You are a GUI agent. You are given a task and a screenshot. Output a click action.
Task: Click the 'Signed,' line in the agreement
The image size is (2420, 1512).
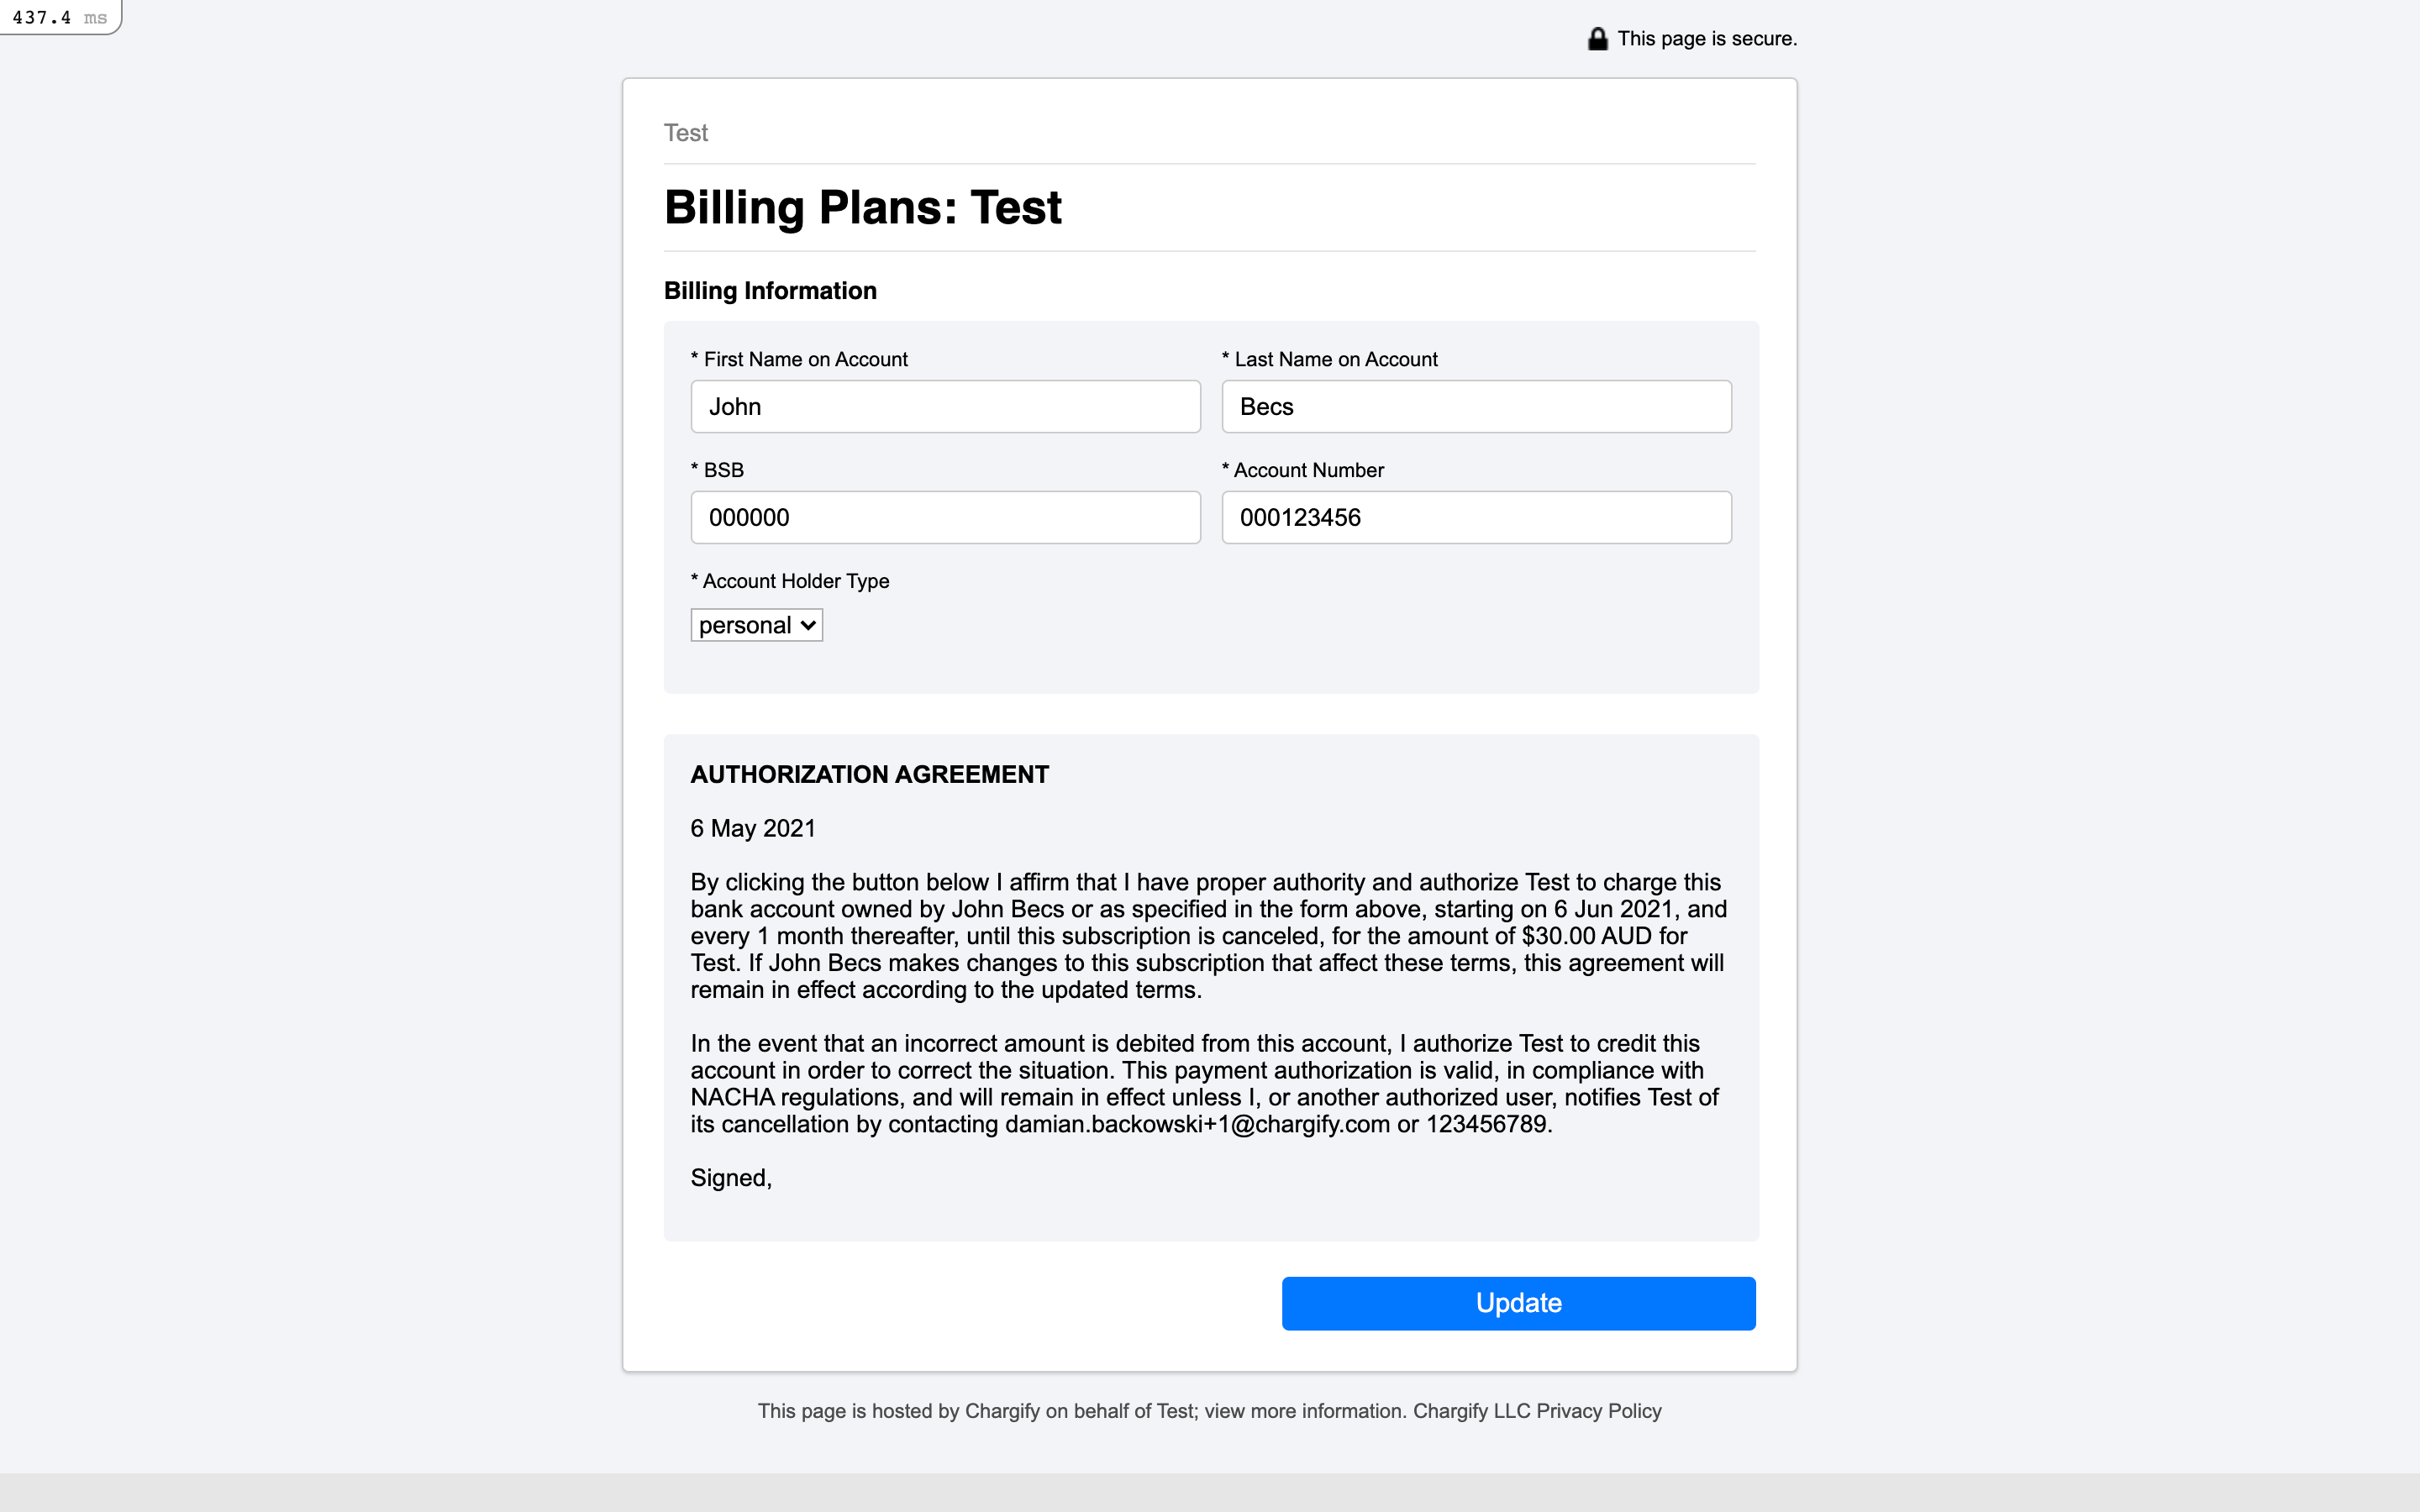(731, 1178)
